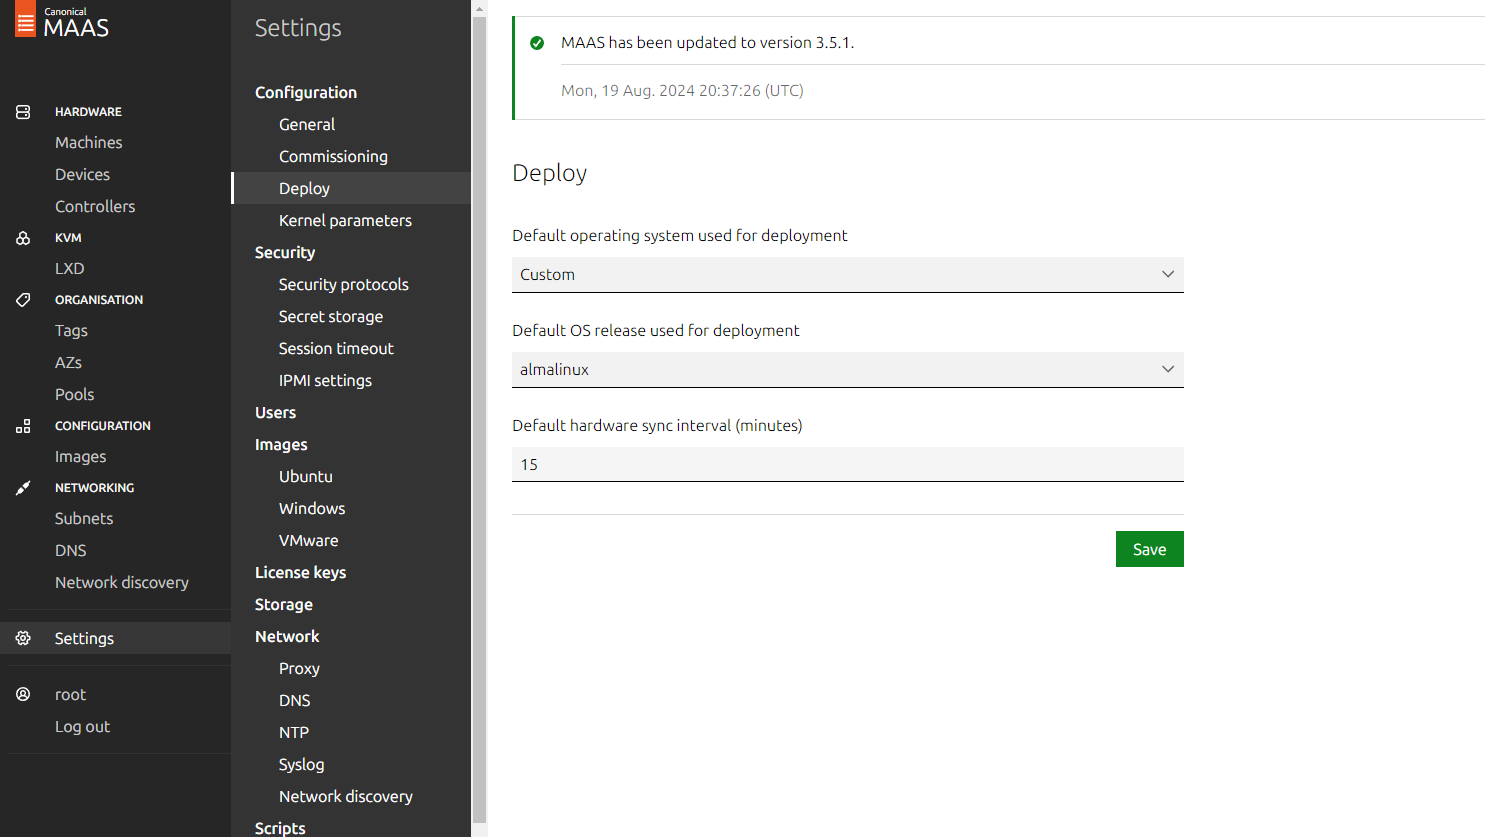This screenshot has height=837, width=1485.
Task: Go to Kernel parameters settings
Action: click(x=345, y=220)
